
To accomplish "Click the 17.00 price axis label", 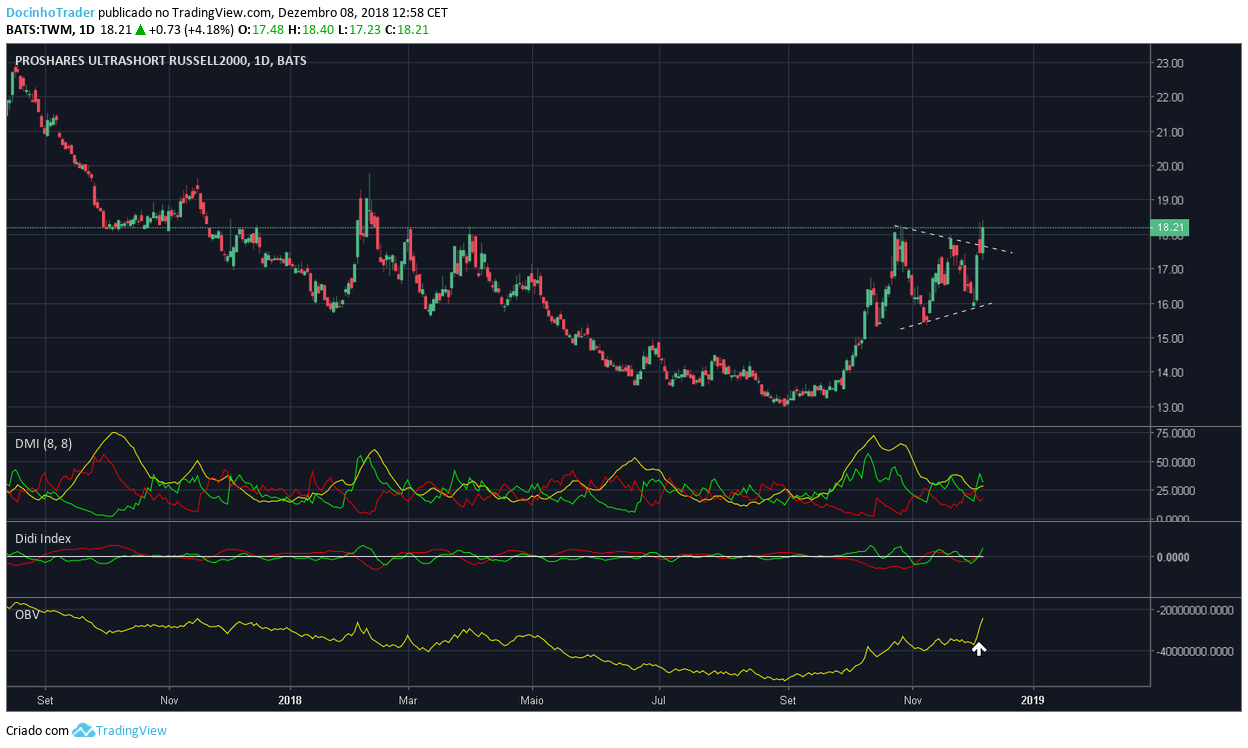I will coord(1170,270).
